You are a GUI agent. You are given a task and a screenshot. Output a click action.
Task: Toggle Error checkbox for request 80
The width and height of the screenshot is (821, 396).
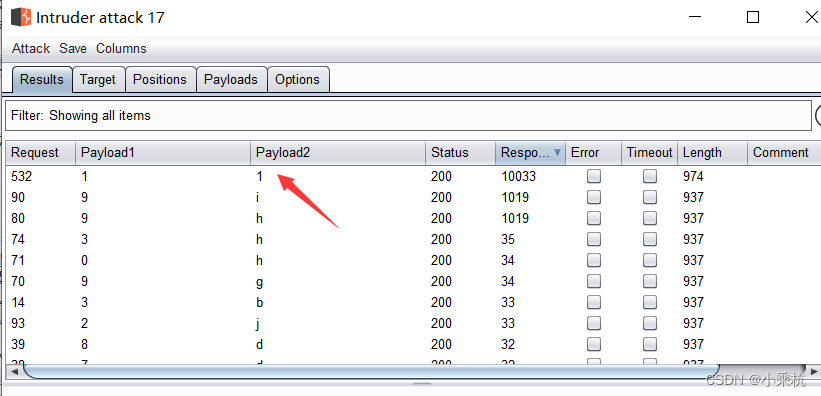click(x=594, y=218)
